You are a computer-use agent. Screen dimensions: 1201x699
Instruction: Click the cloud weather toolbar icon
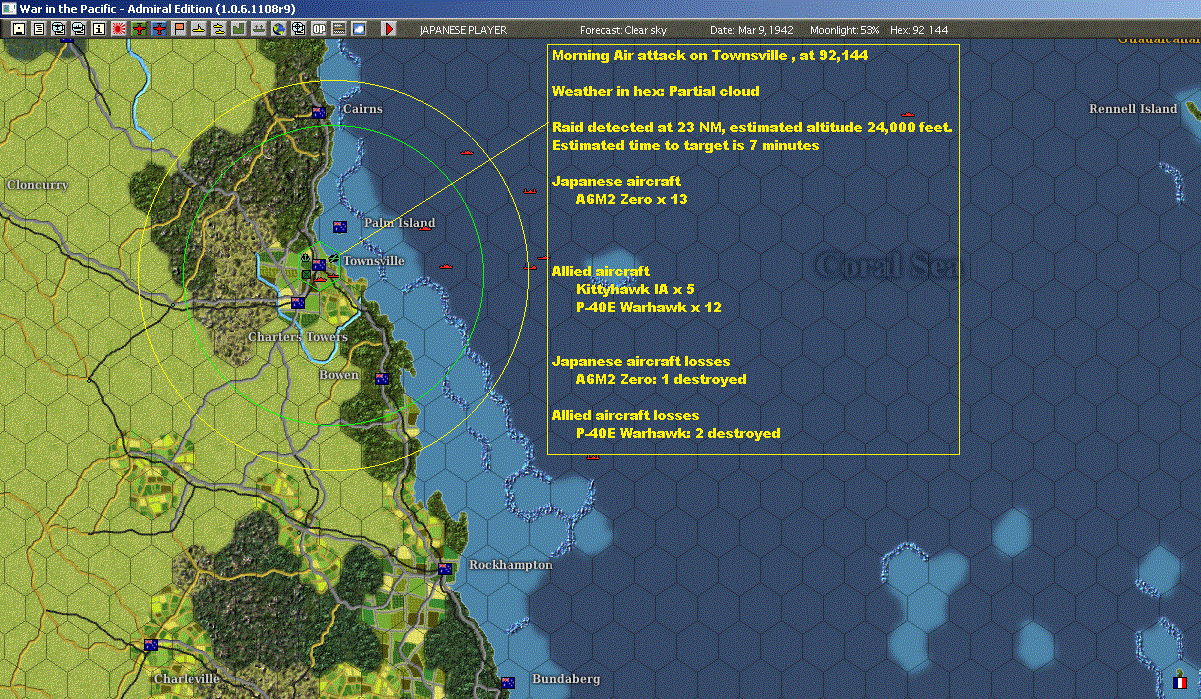coord(359,29)
